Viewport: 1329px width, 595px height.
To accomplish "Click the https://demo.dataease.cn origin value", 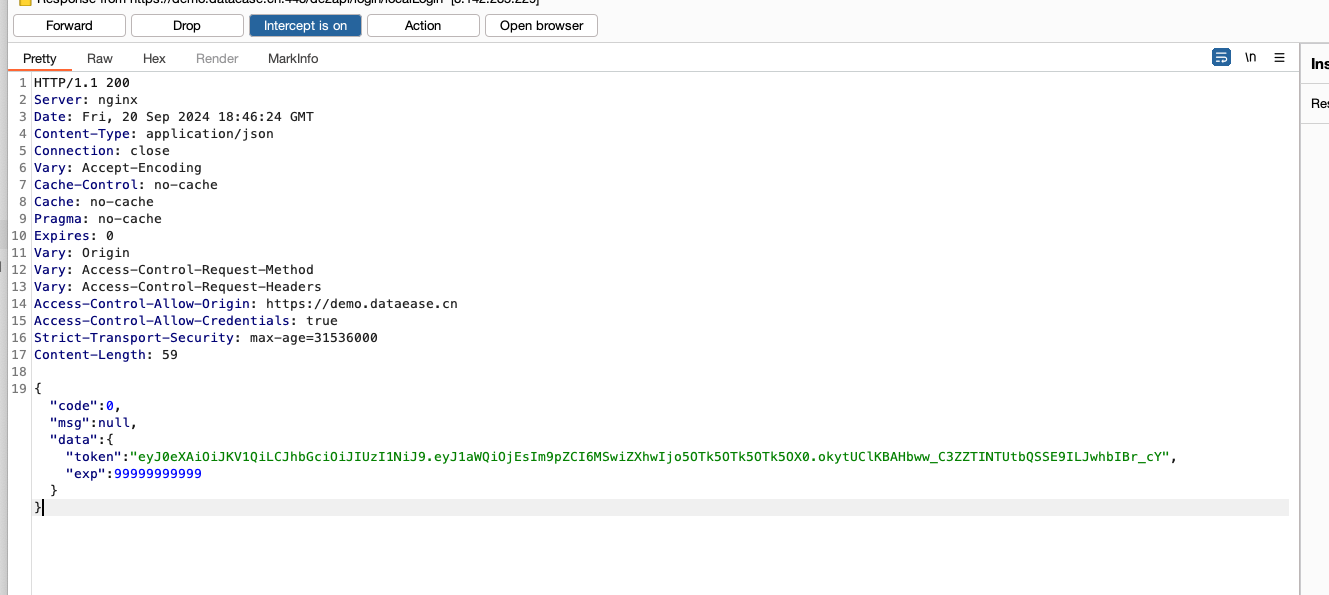I will pos(361,304).
